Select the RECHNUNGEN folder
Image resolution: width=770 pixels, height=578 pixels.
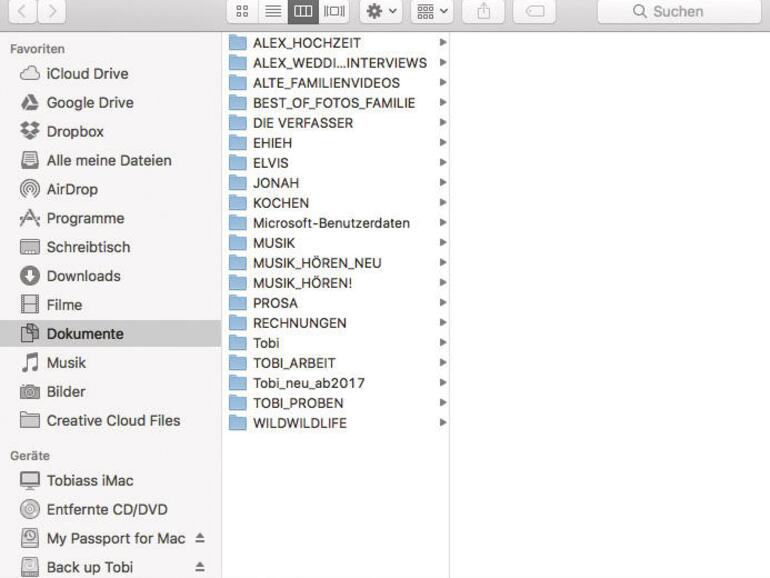click(336, 323)
